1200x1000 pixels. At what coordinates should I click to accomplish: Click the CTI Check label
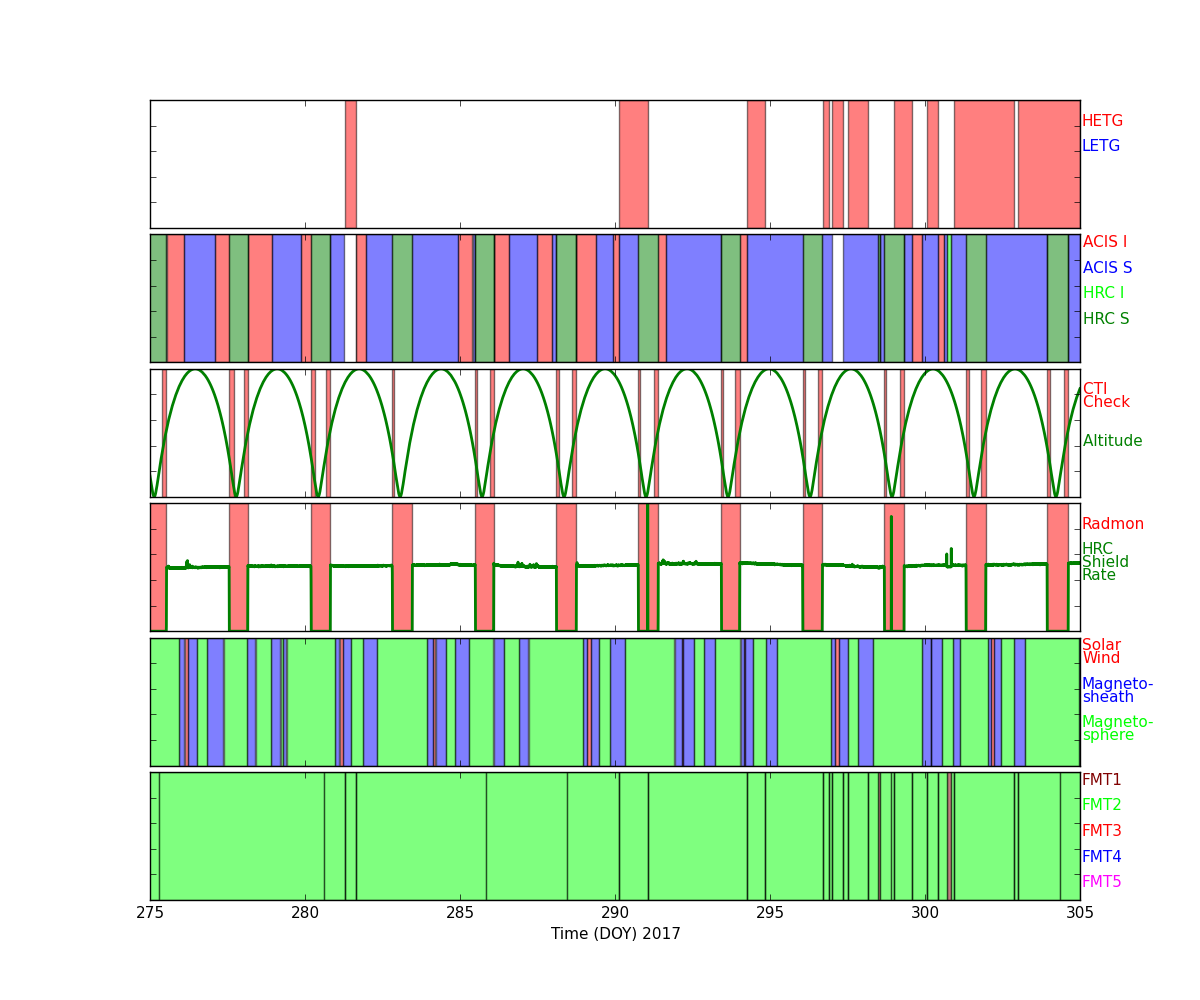tap(1105, 396)
